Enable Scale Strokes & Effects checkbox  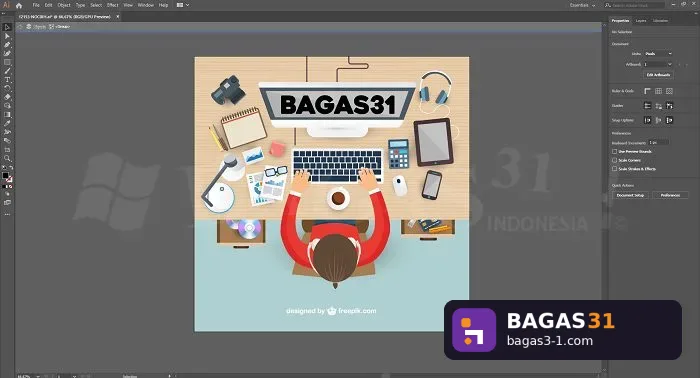pyautogui.click(x=615, y=169)
